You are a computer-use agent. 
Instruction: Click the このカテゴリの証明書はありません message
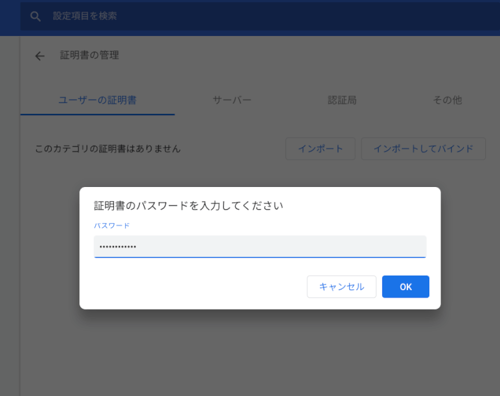(108, 149)
